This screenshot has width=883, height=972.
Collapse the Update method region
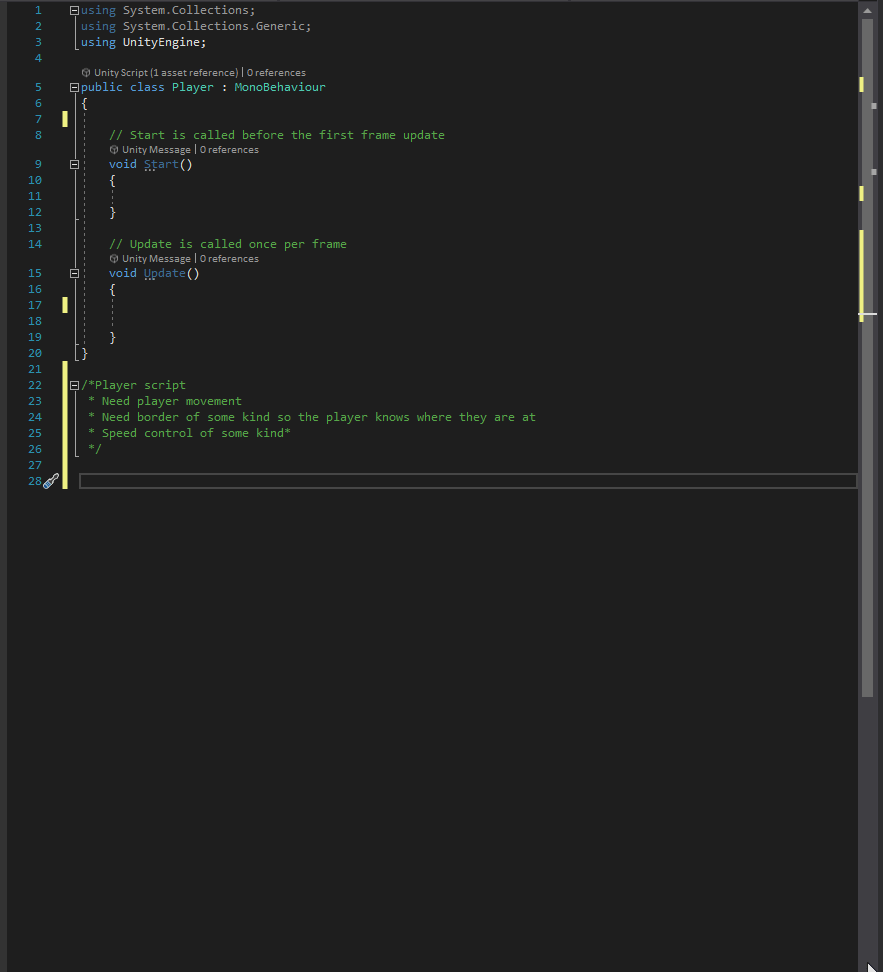coord(74,273)
